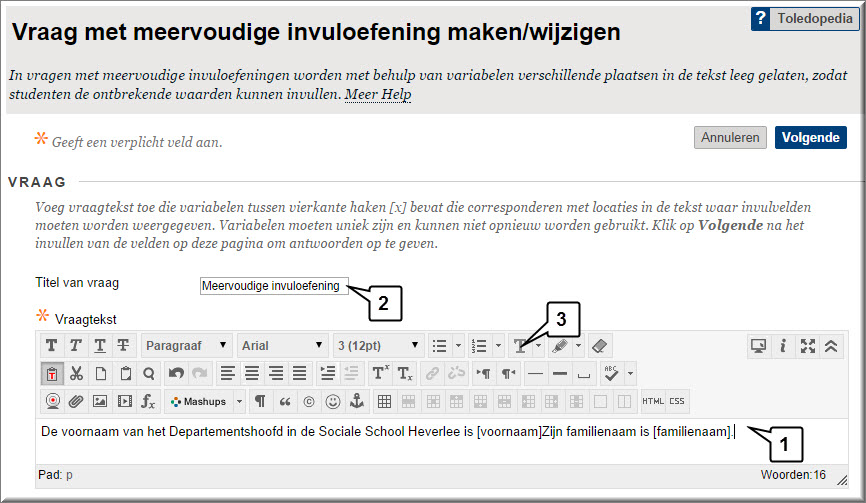Attach a file with paperclip icon
This screenshot has width=866, height=503.
pyautogui.click(x=76, y=401)
